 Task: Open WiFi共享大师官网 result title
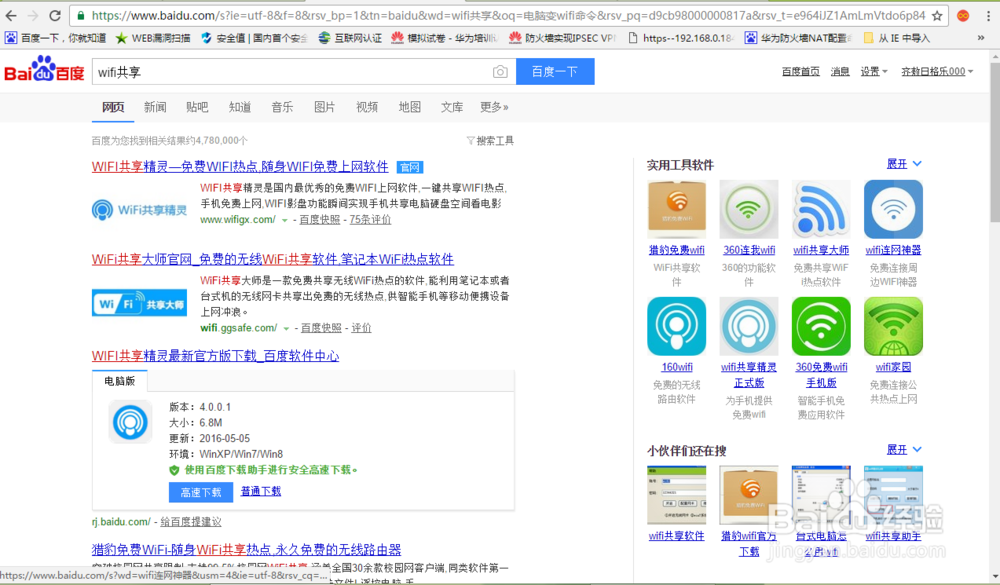point(272,259)
